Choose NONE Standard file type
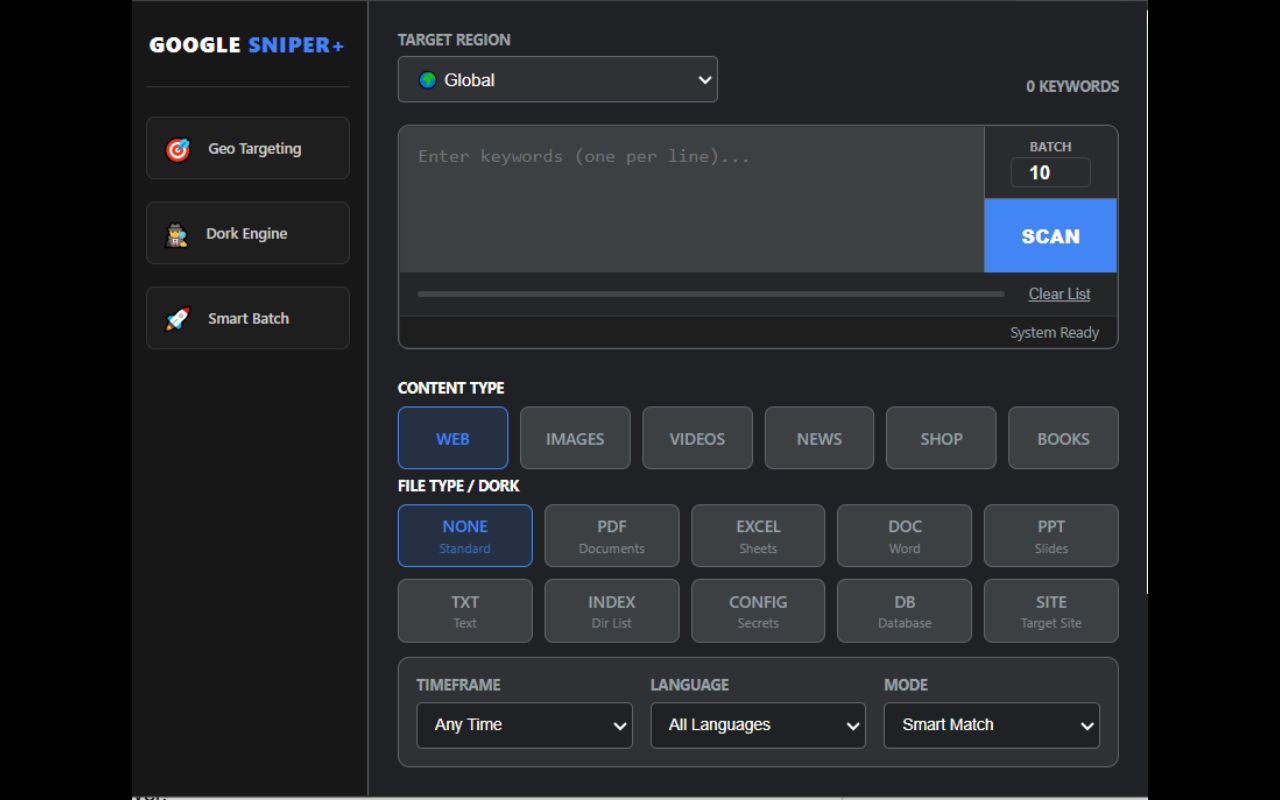Screen dimensions: 1280x800 click(x=465, y=536)
